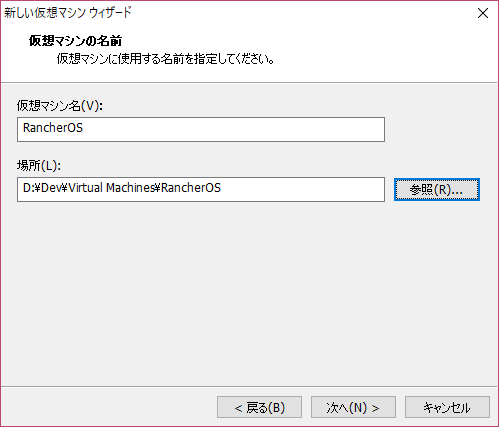Screen dimensions: 499x427
Task: Click the 仮想マシン名(V): label
Action: coord(60,106)
